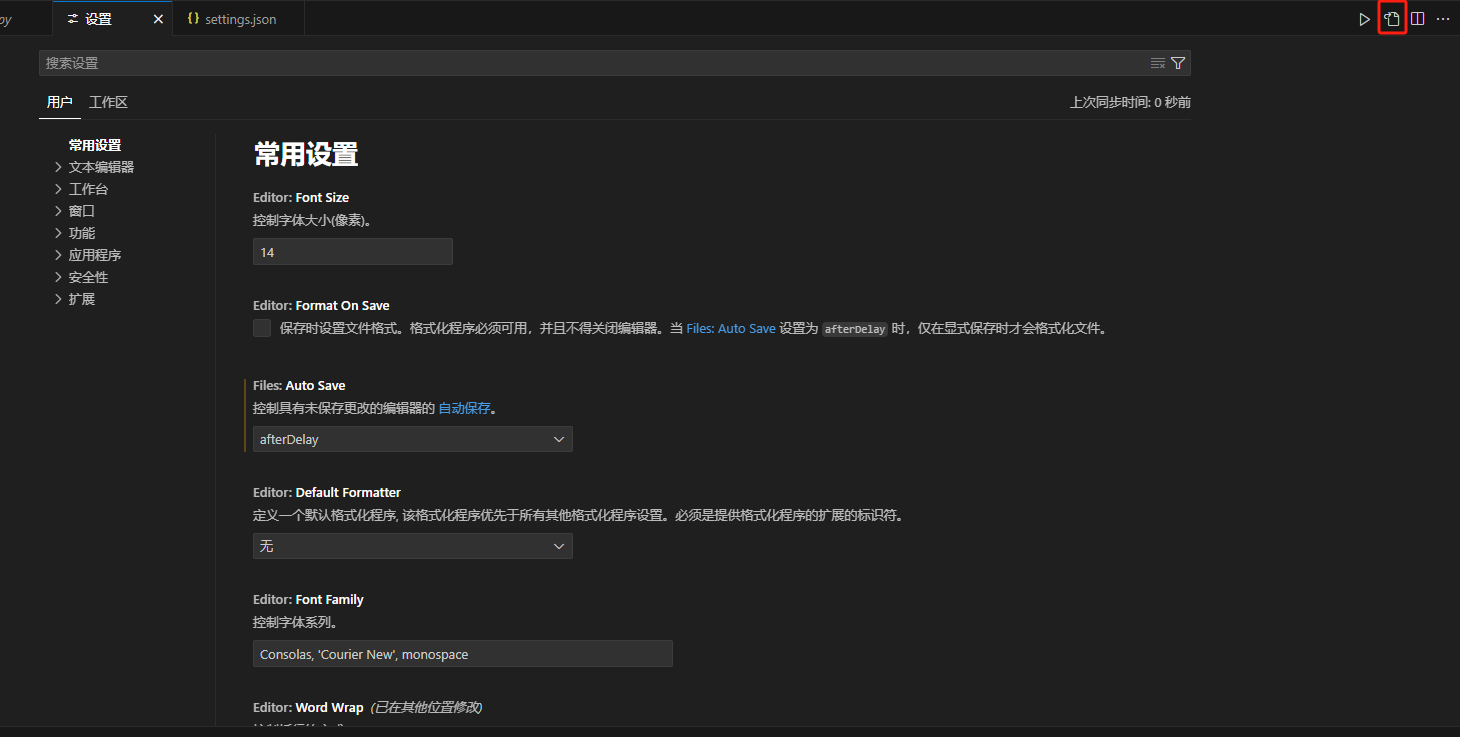Open the Split Editor icon
This screenshot has height=737, width=1460.
(1417, 18)
